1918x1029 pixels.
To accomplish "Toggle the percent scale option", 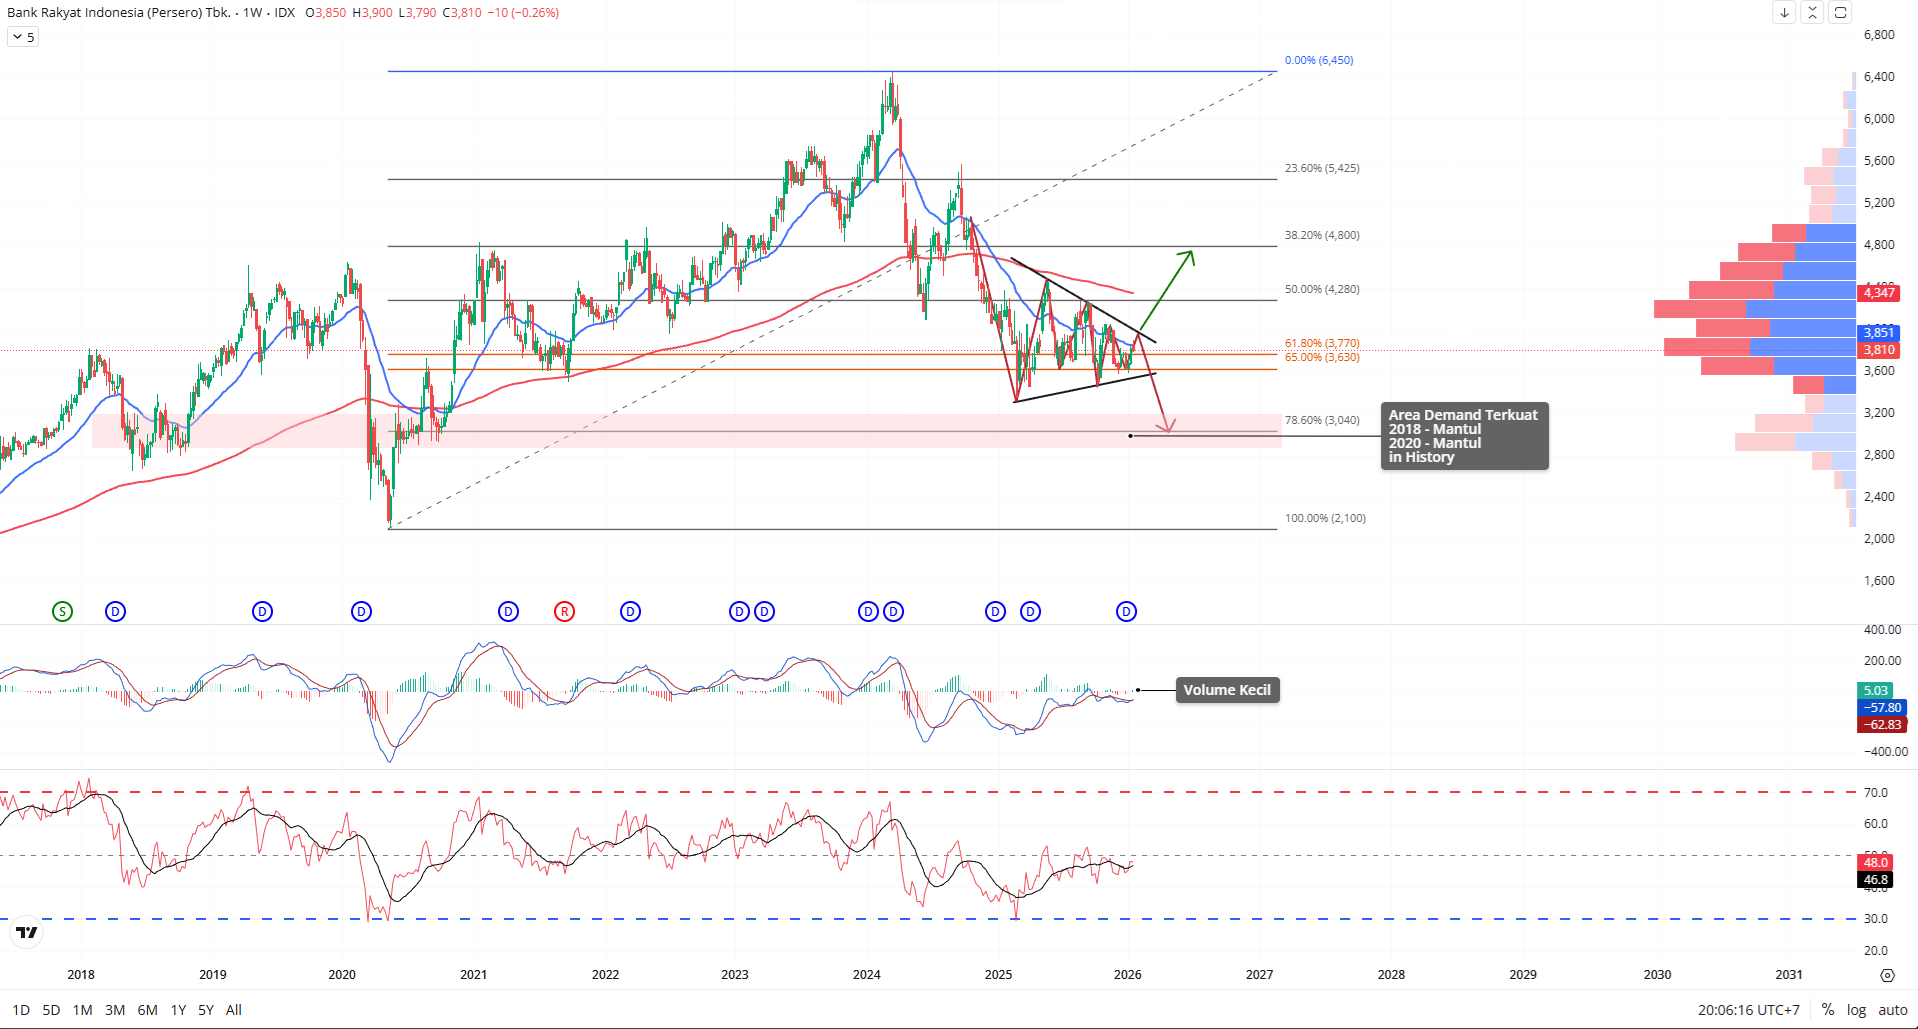I will [1827, 1010].
